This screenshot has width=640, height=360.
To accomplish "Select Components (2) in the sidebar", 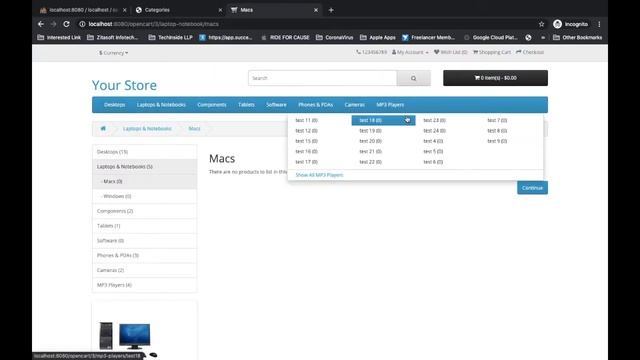I will [x=144, y=211].
